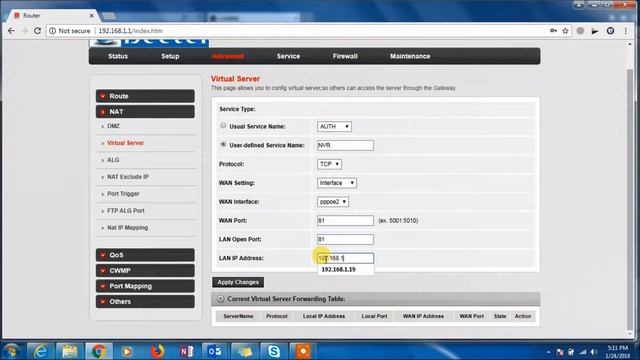640x360 pixels.
Task: Click the WAN Port input field
Action: (x=345, y=220)
